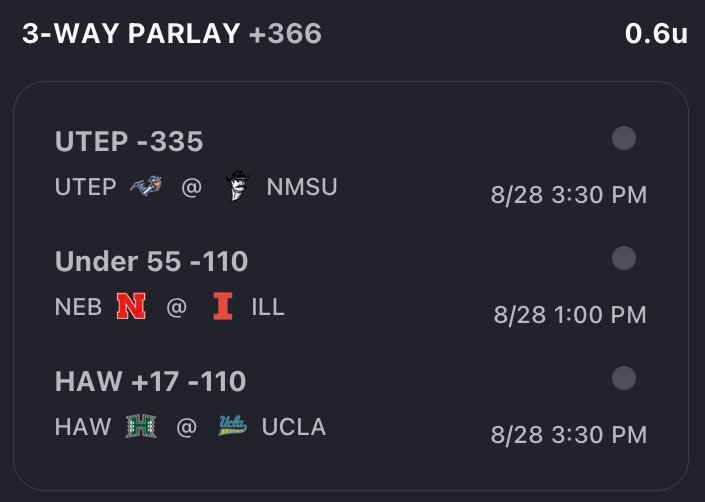
Task: Click the 0.6u unit size label
Action: coord(656,33)
